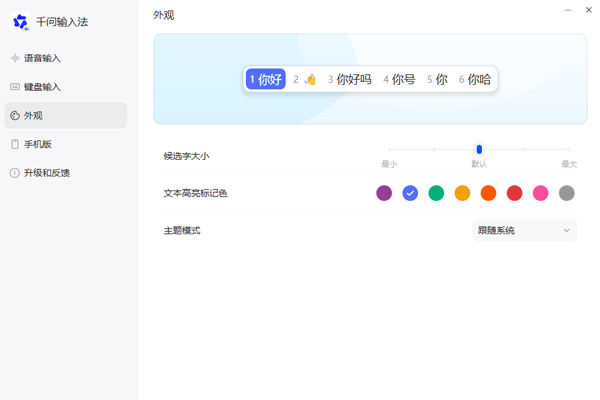Click the appearance palette icon
Viewport: 600px width, 400px height.
tap(15, 116)
